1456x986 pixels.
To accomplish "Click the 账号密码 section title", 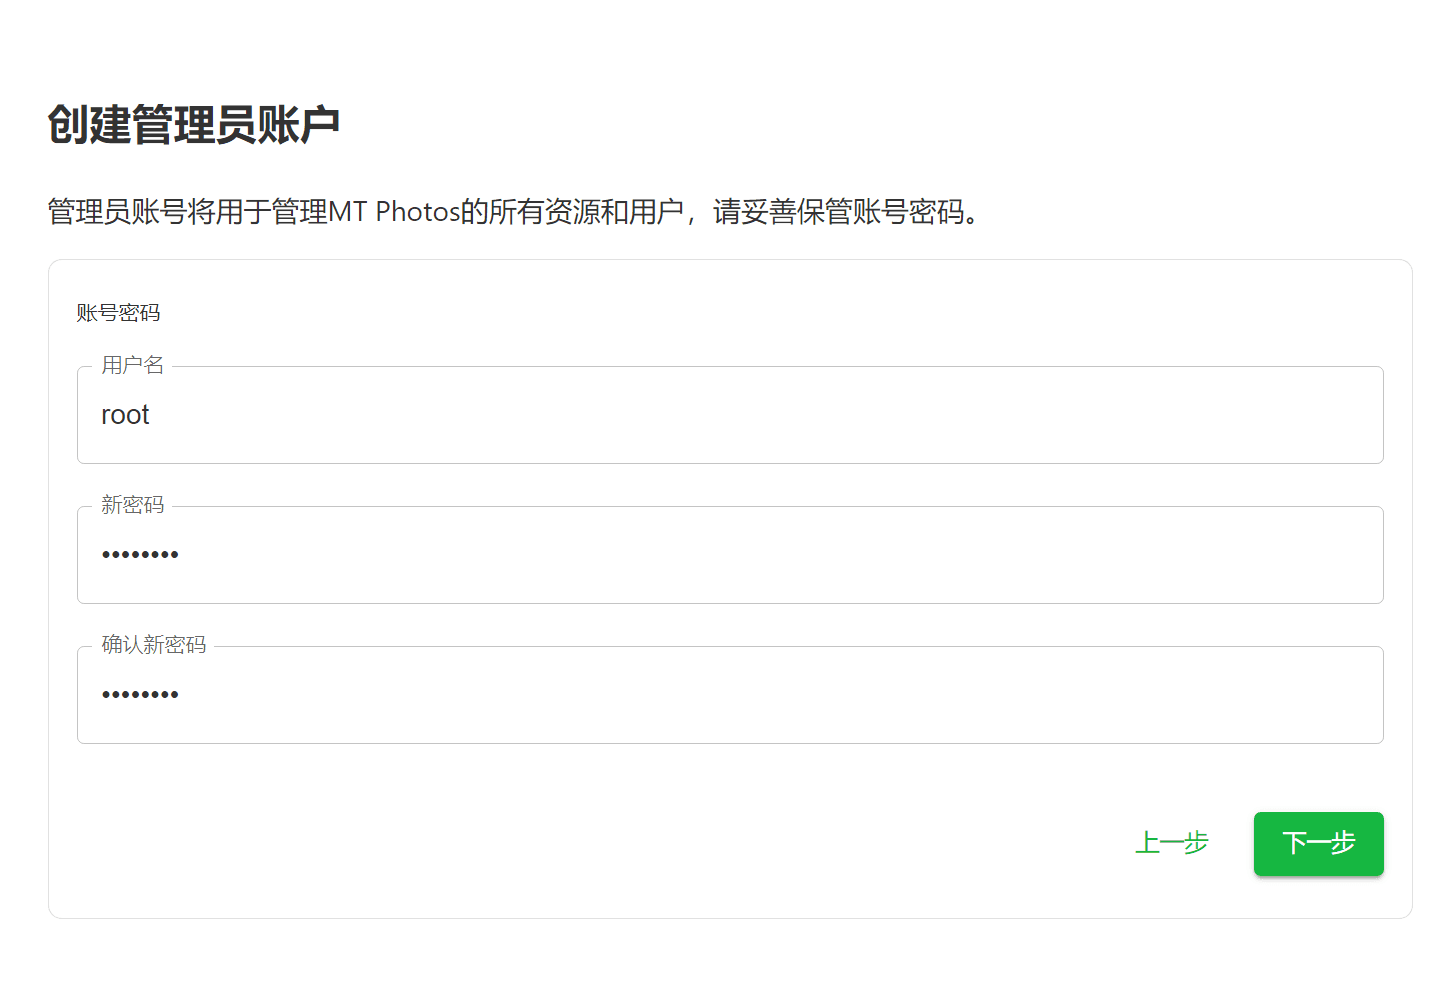I will click(x=118, y=313).
